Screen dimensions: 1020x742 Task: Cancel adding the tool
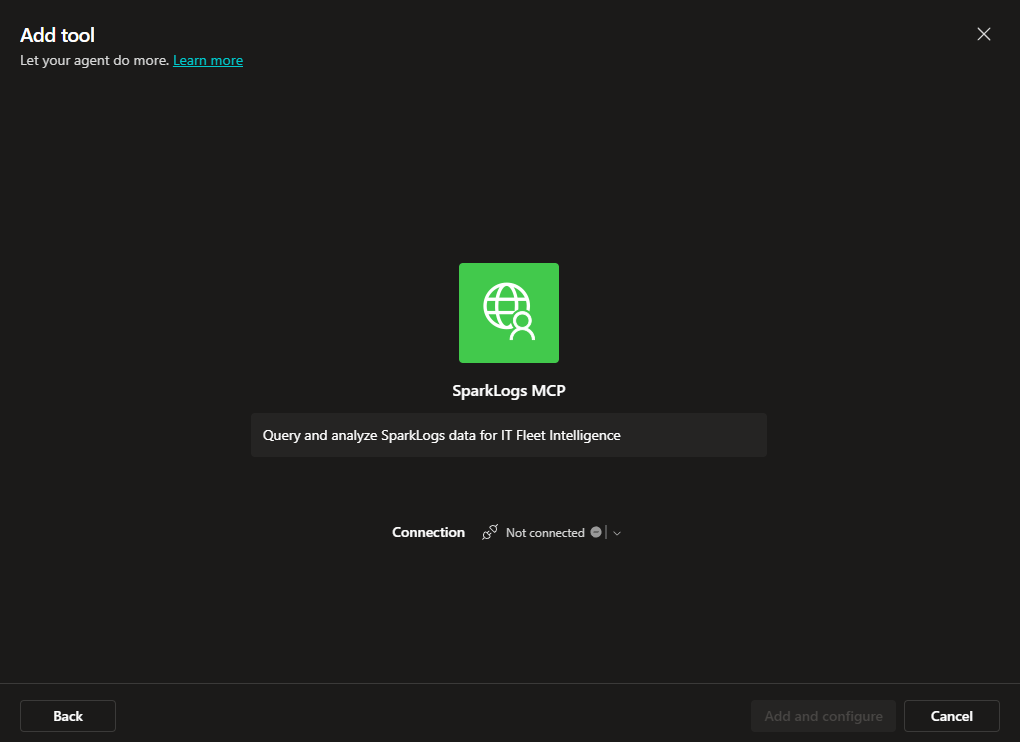point(952,716)
